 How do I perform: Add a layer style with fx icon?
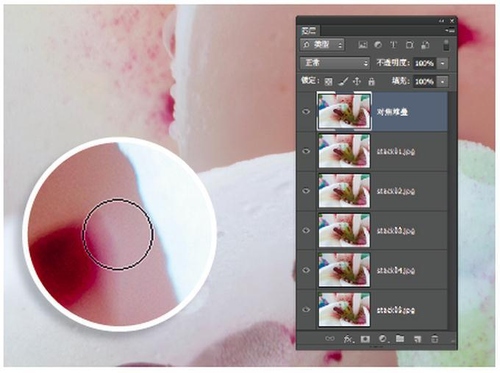click(x=348, y=339)
